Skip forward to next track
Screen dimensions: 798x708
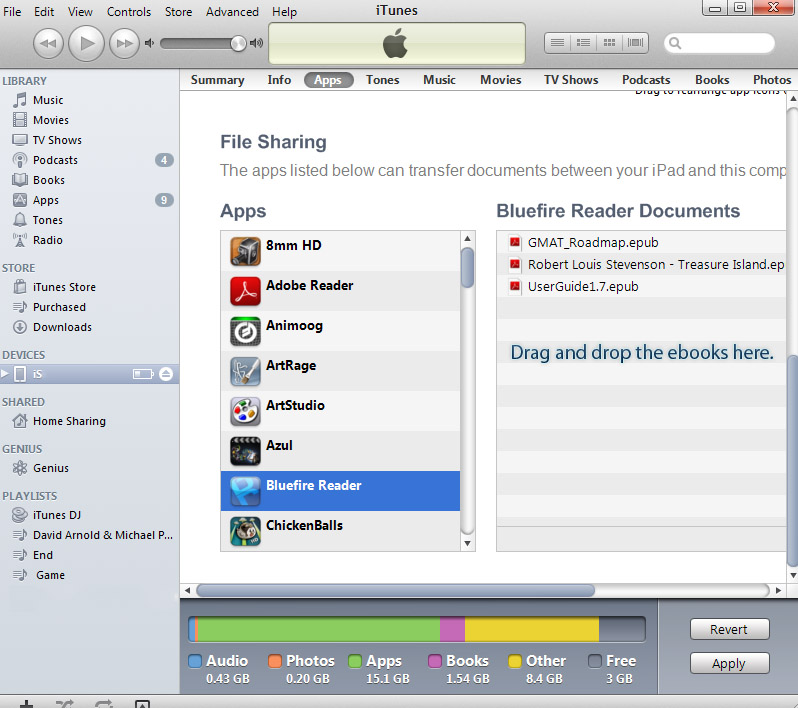pos(124,43)
